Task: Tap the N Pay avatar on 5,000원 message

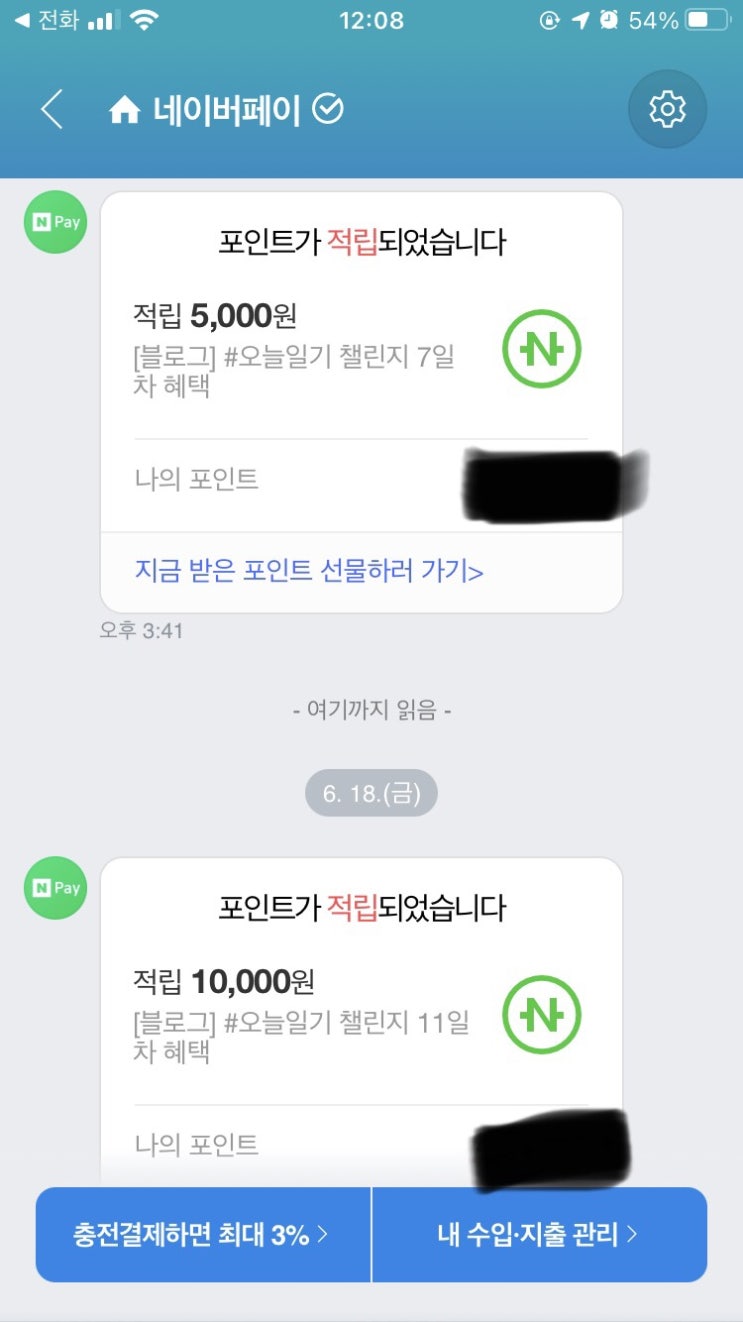Action: point(56,222)
